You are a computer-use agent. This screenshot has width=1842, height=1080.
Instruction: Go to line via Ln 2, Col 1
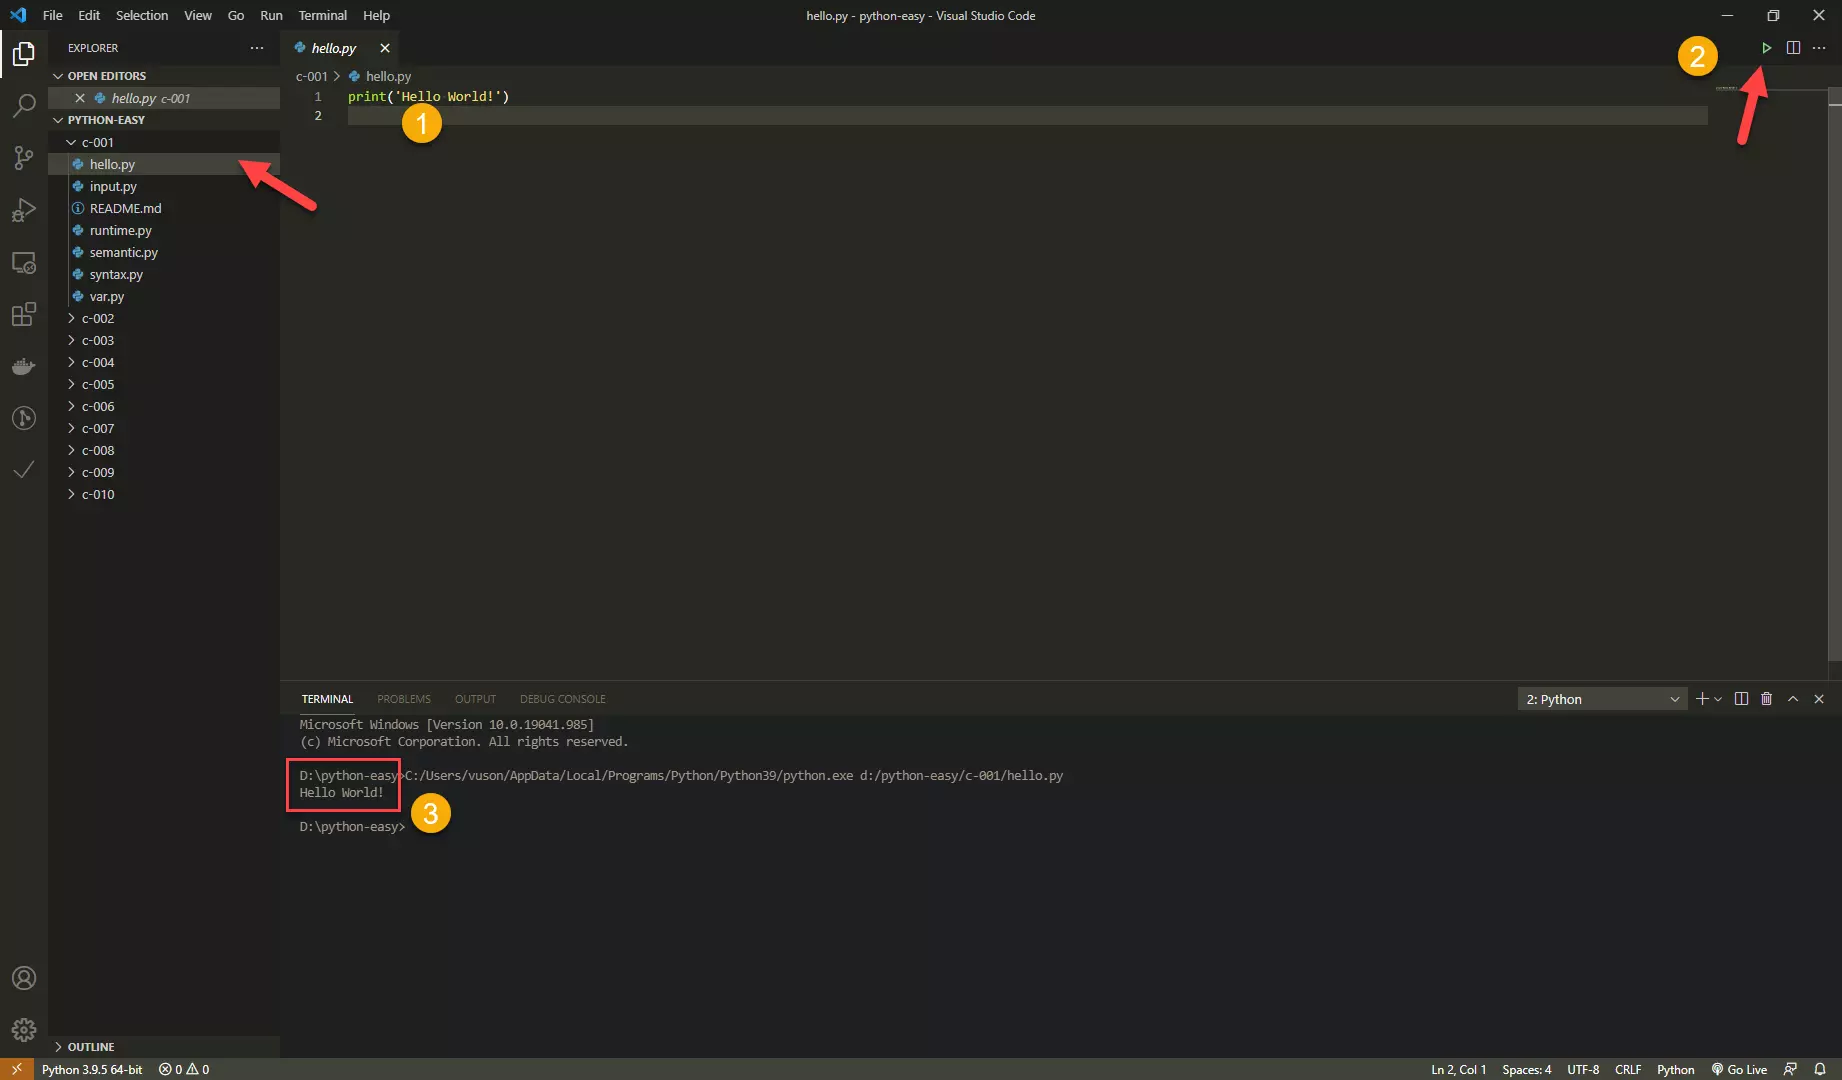click(x=1459, y=1069)
